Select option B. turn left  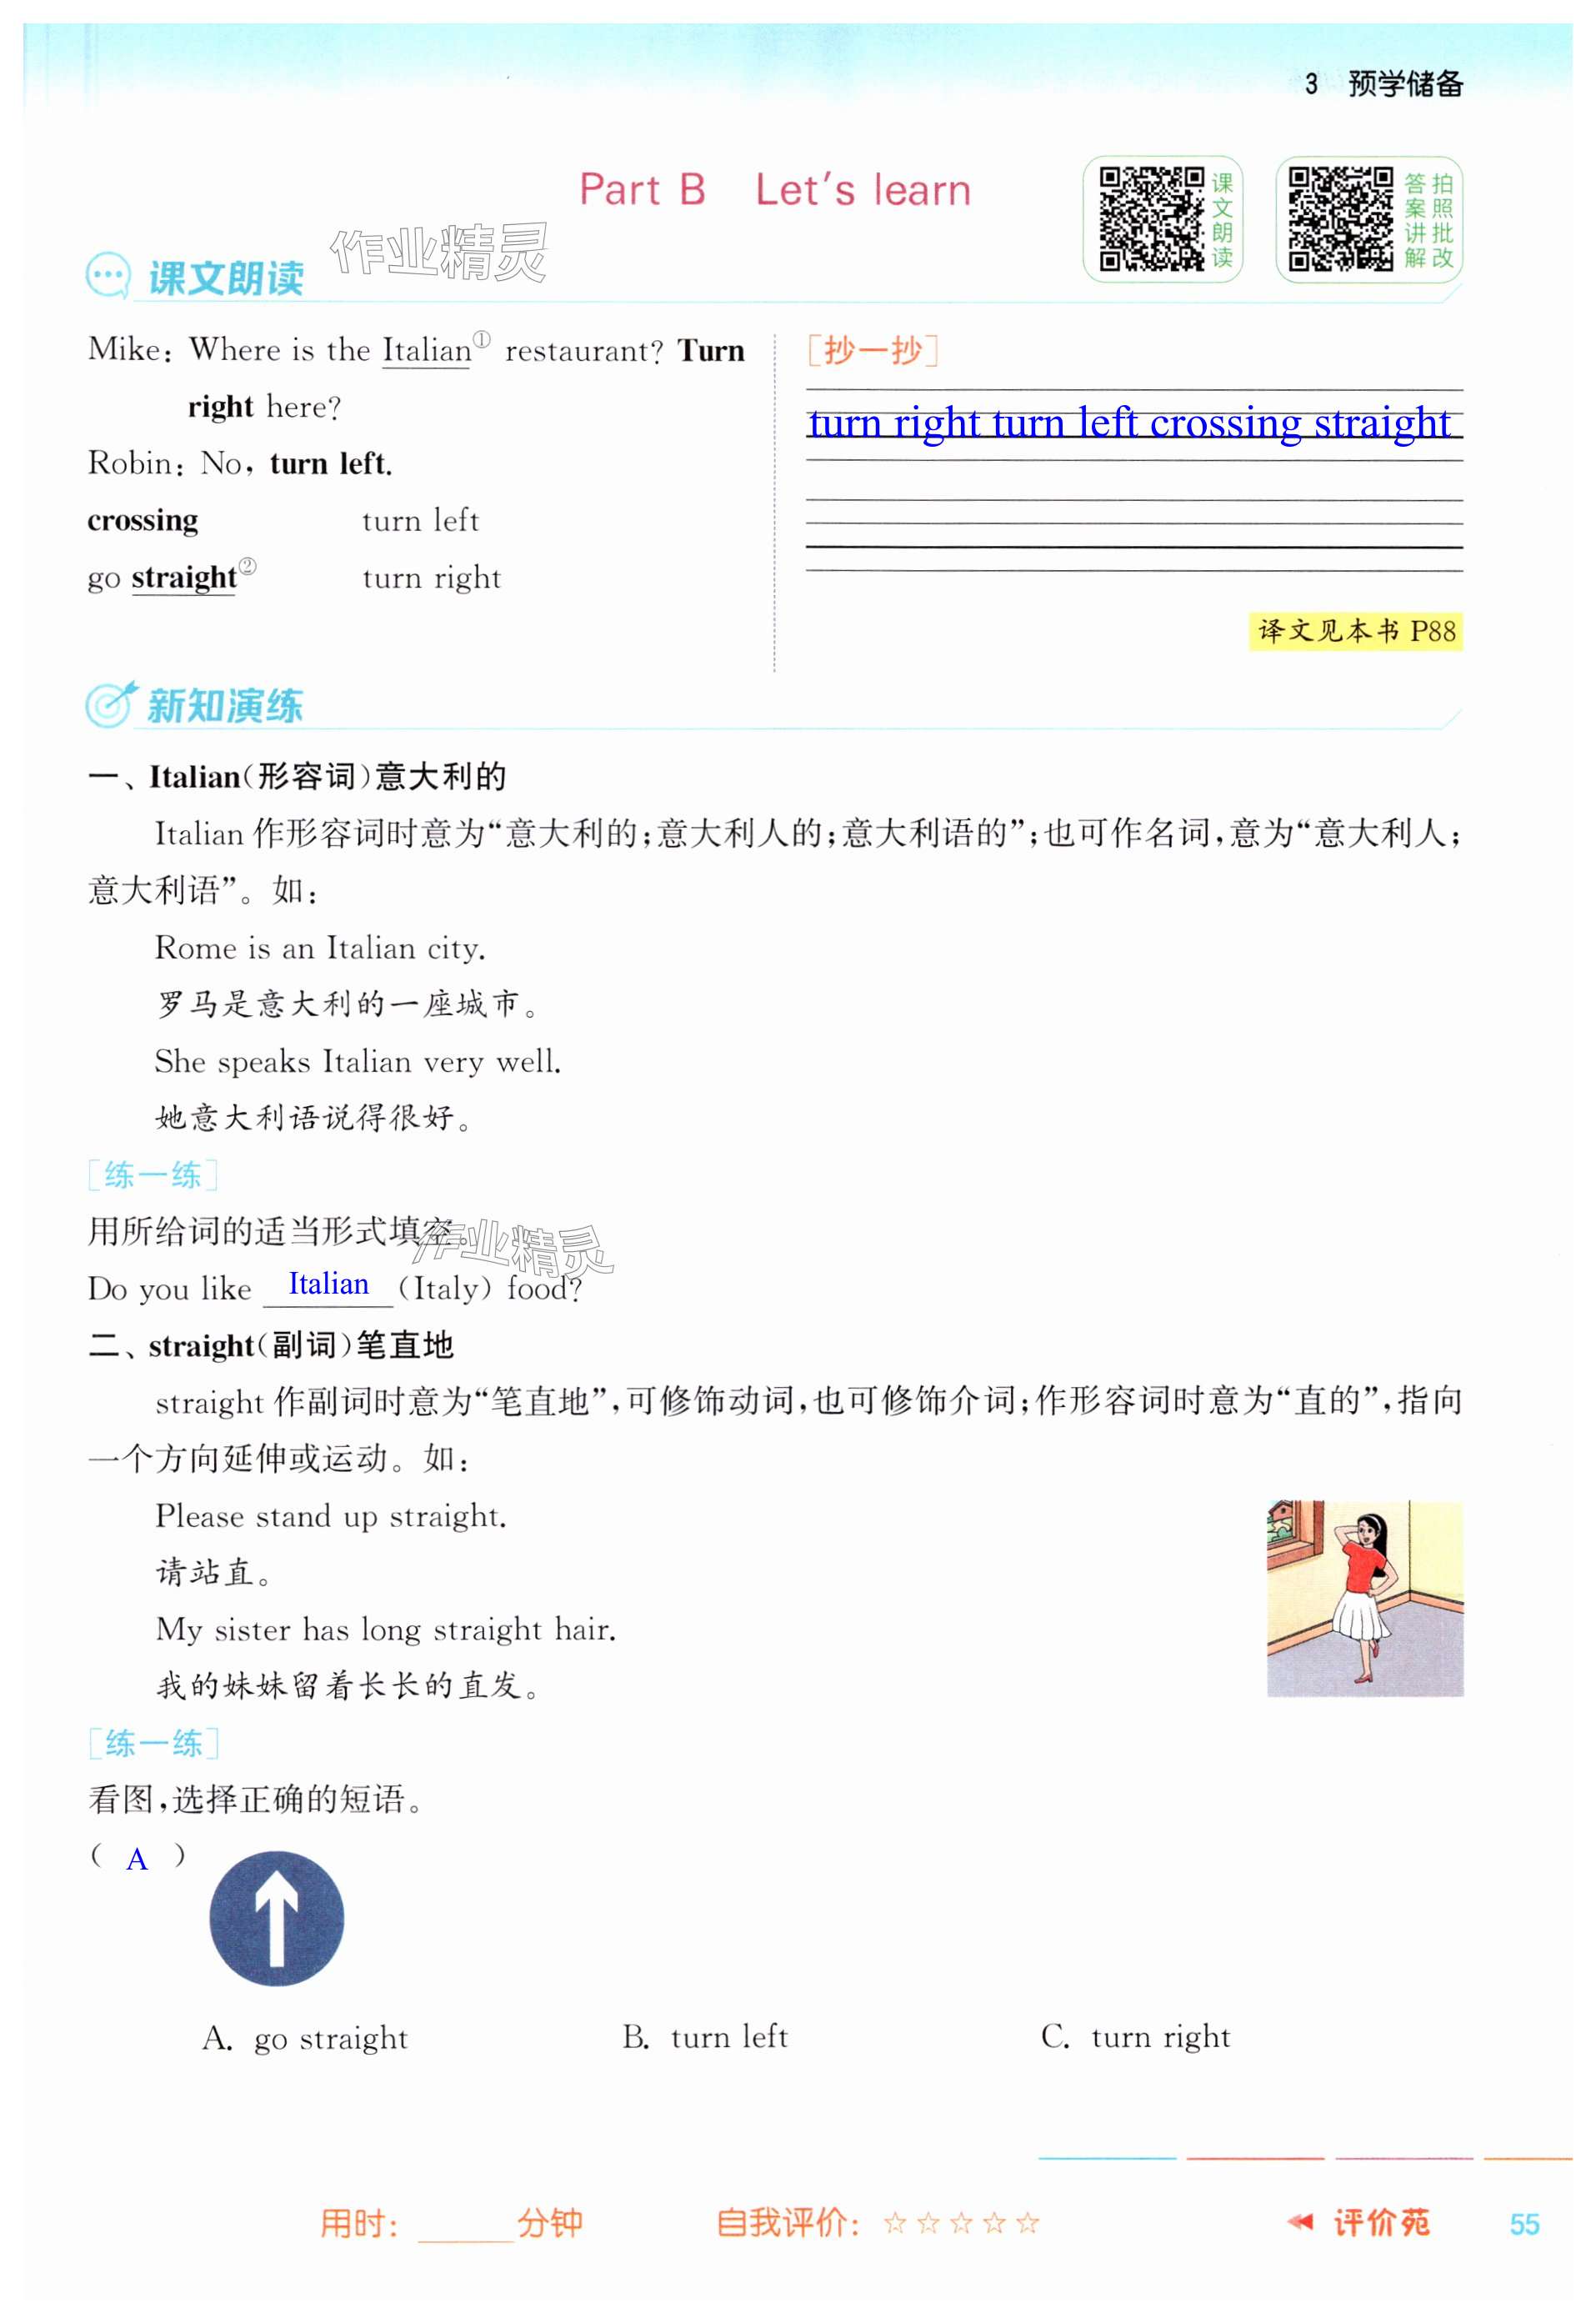(x=705, y=2037)
